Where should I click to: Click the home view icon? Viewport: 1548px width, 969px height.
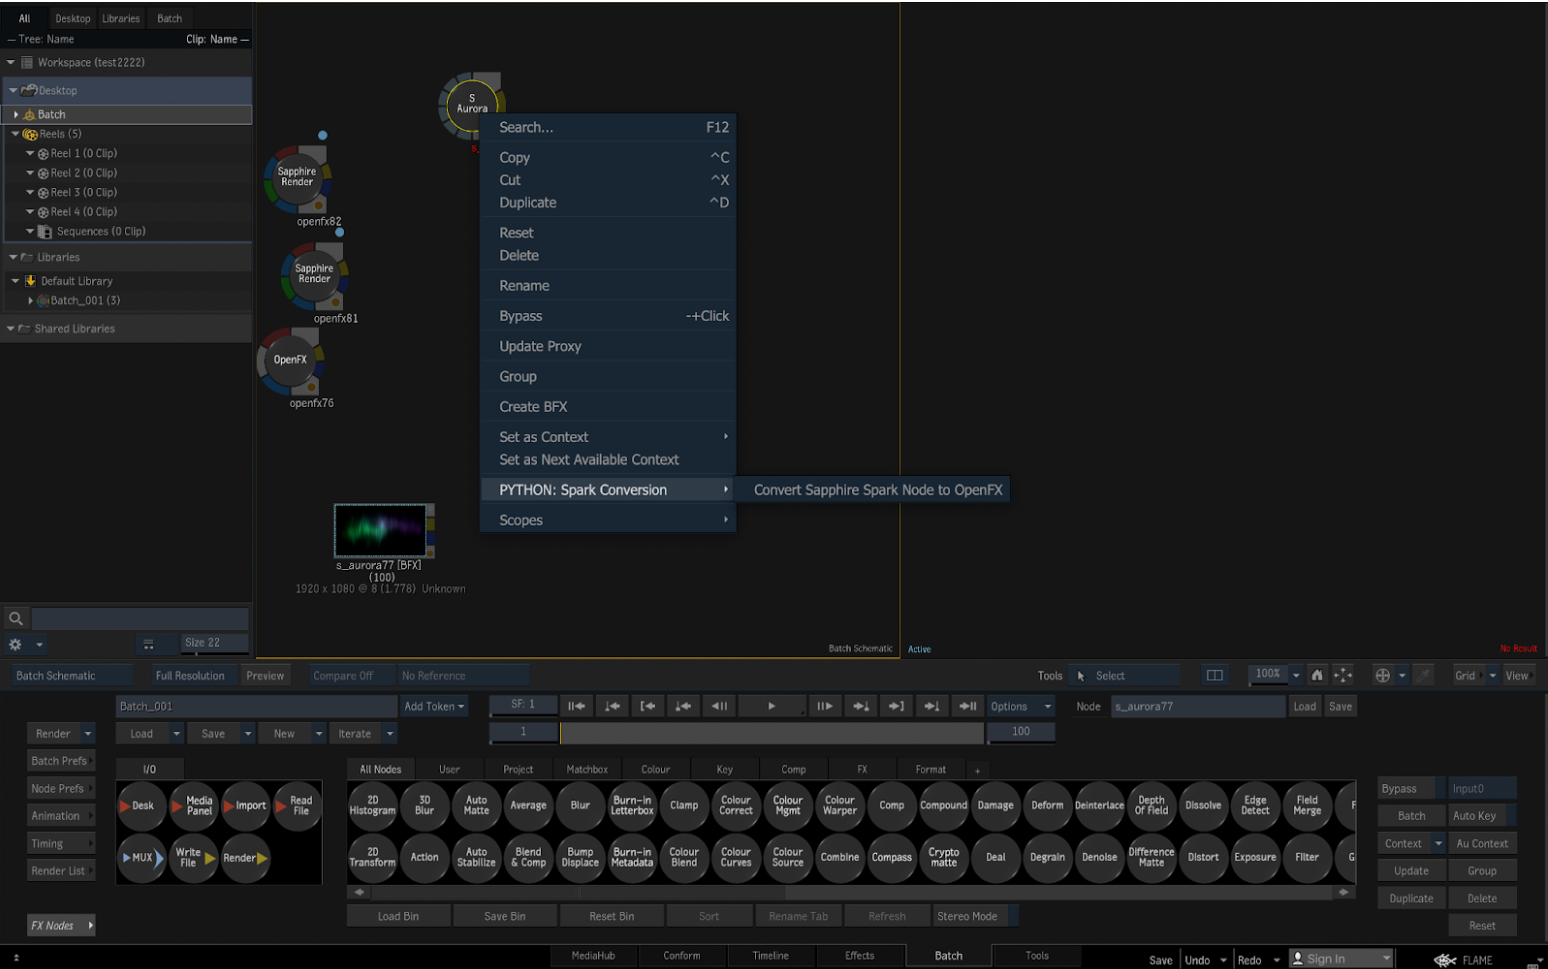[x=1317, y=675]
